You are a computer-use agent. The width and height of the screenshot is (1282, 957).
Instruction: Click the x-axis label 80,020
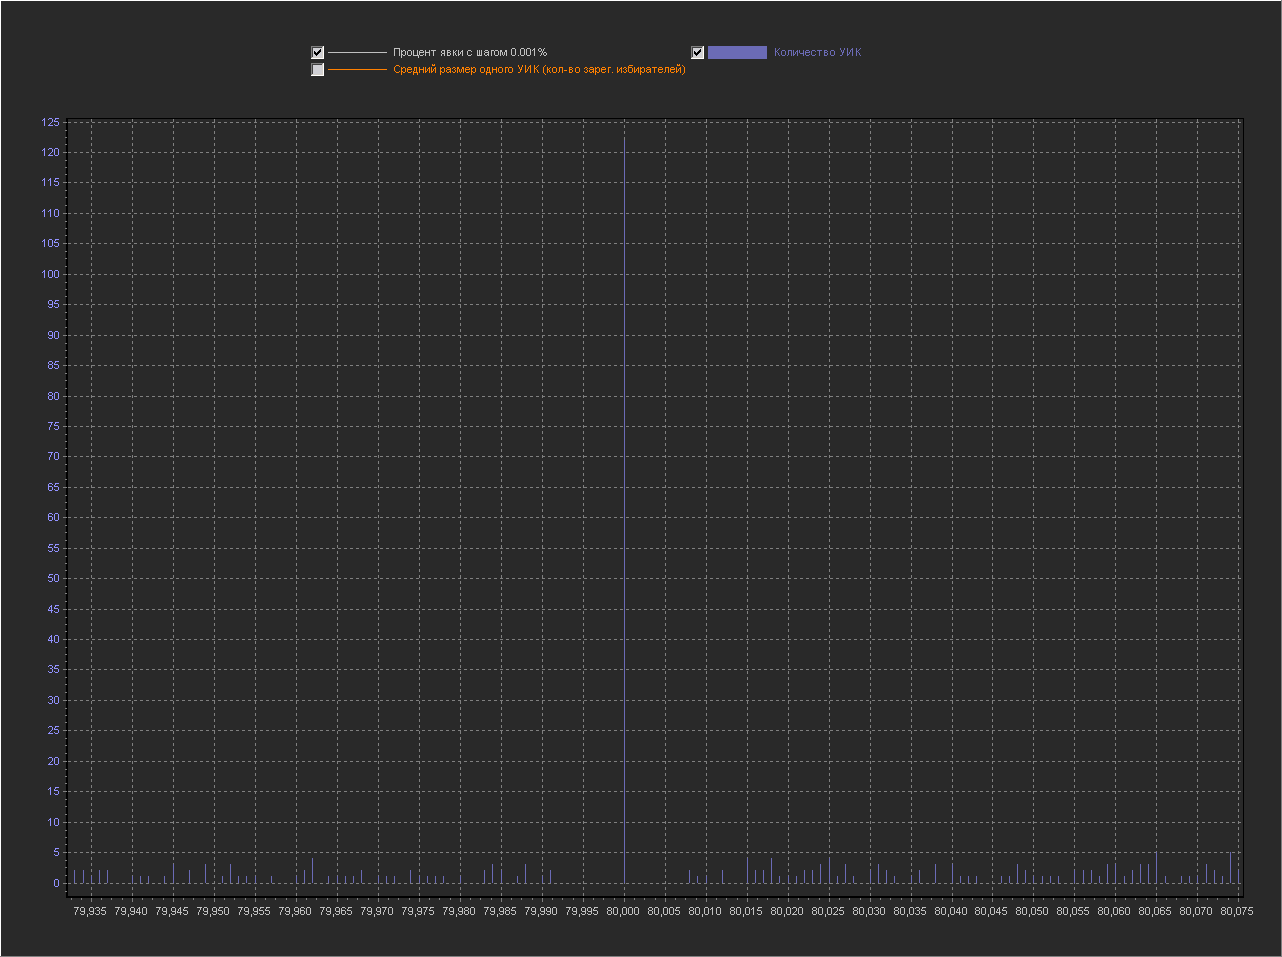[787, 911]
